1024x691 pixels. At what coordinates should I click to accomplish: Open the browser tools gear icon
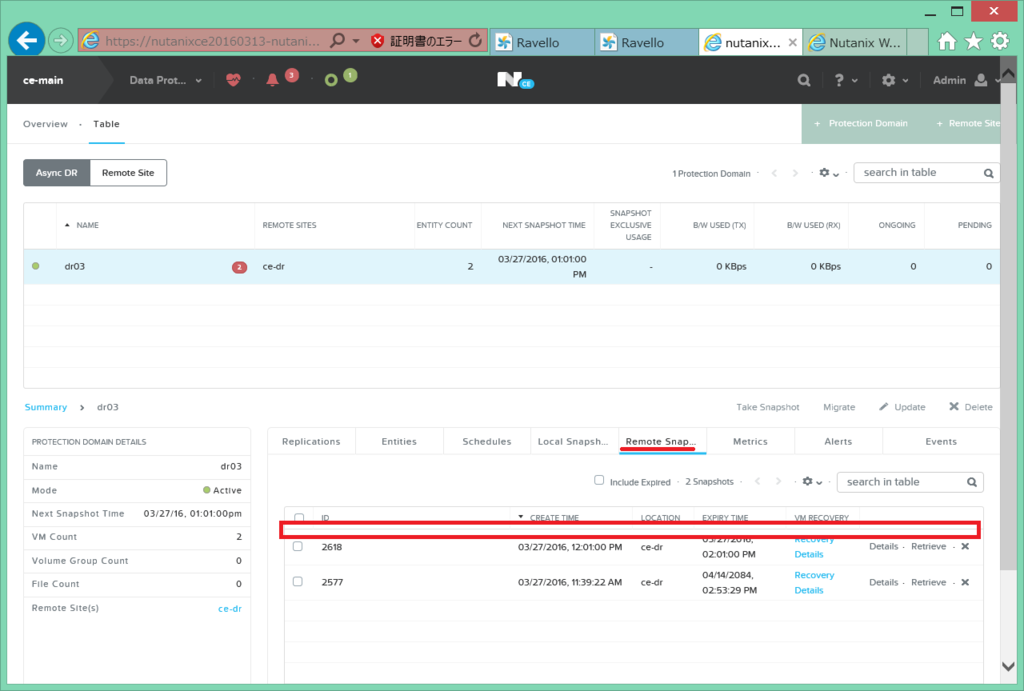click(1000, 42)
